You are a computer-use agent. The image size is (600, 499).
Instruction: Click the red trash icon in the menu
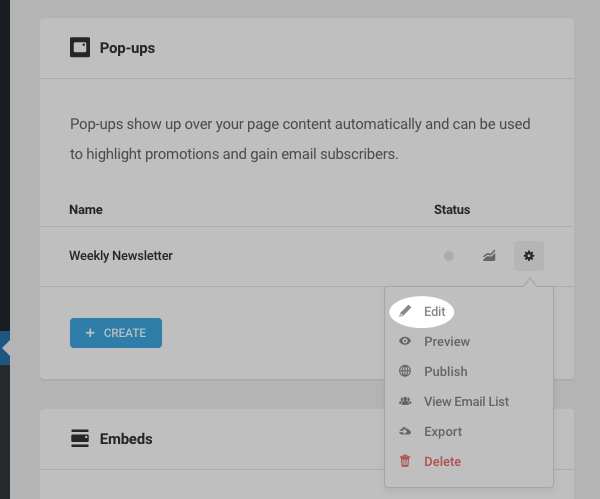coord(405,461)
